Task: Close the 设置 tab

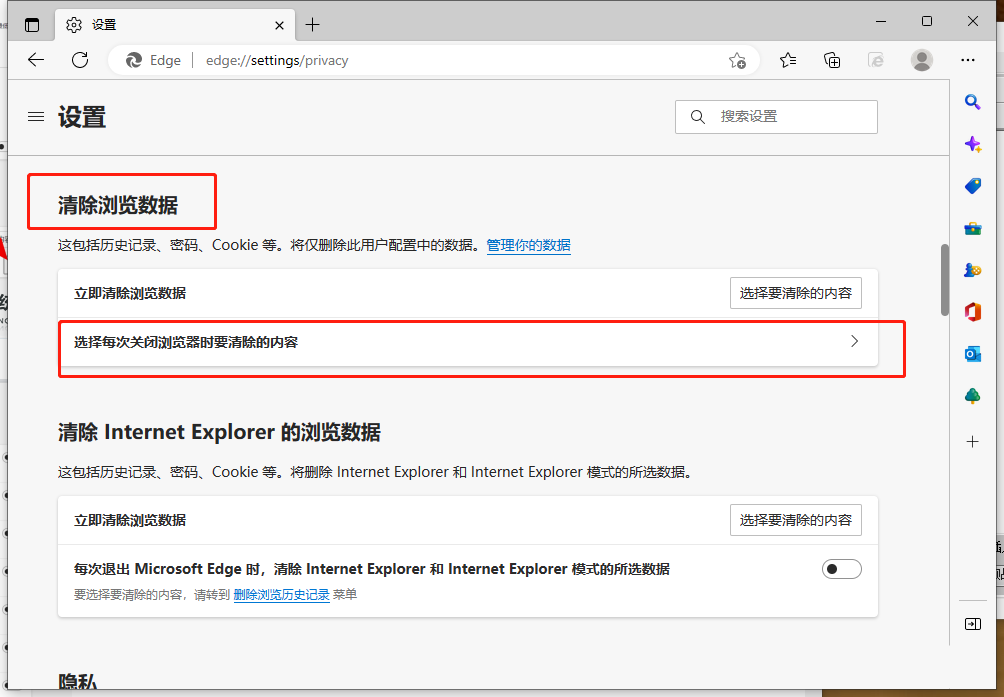Action: [279, 25]
